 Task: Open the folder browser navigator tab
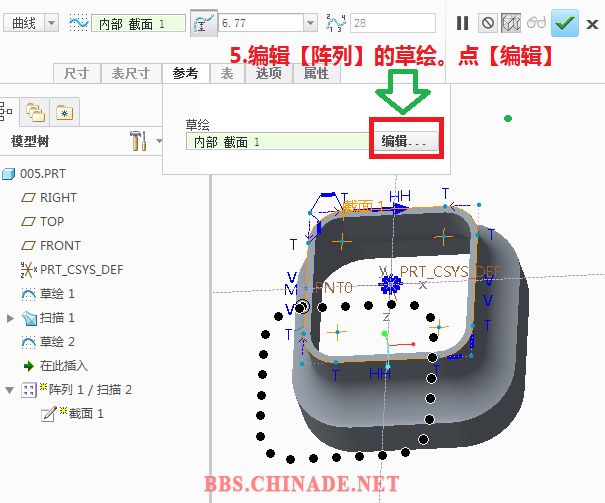tap(35, 112)
